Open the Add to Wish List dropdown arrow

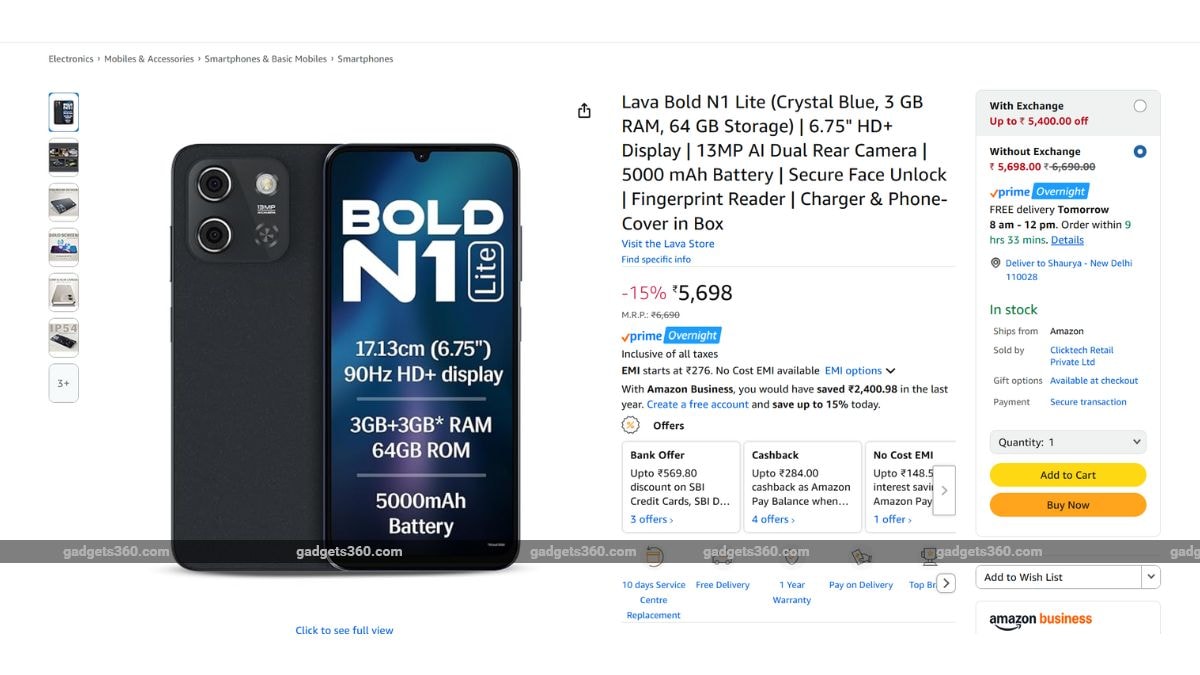point(1151,577)
